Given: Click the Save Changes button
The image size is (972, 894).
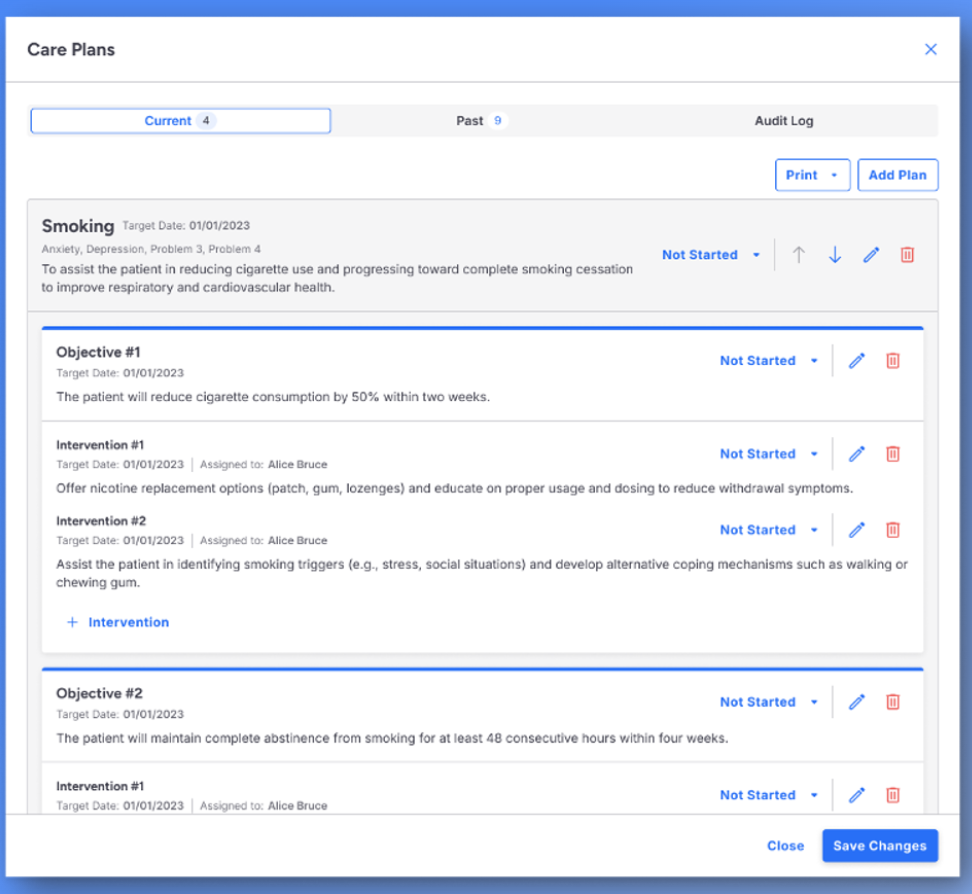Looking at the screenshot, I should [880, 846].
